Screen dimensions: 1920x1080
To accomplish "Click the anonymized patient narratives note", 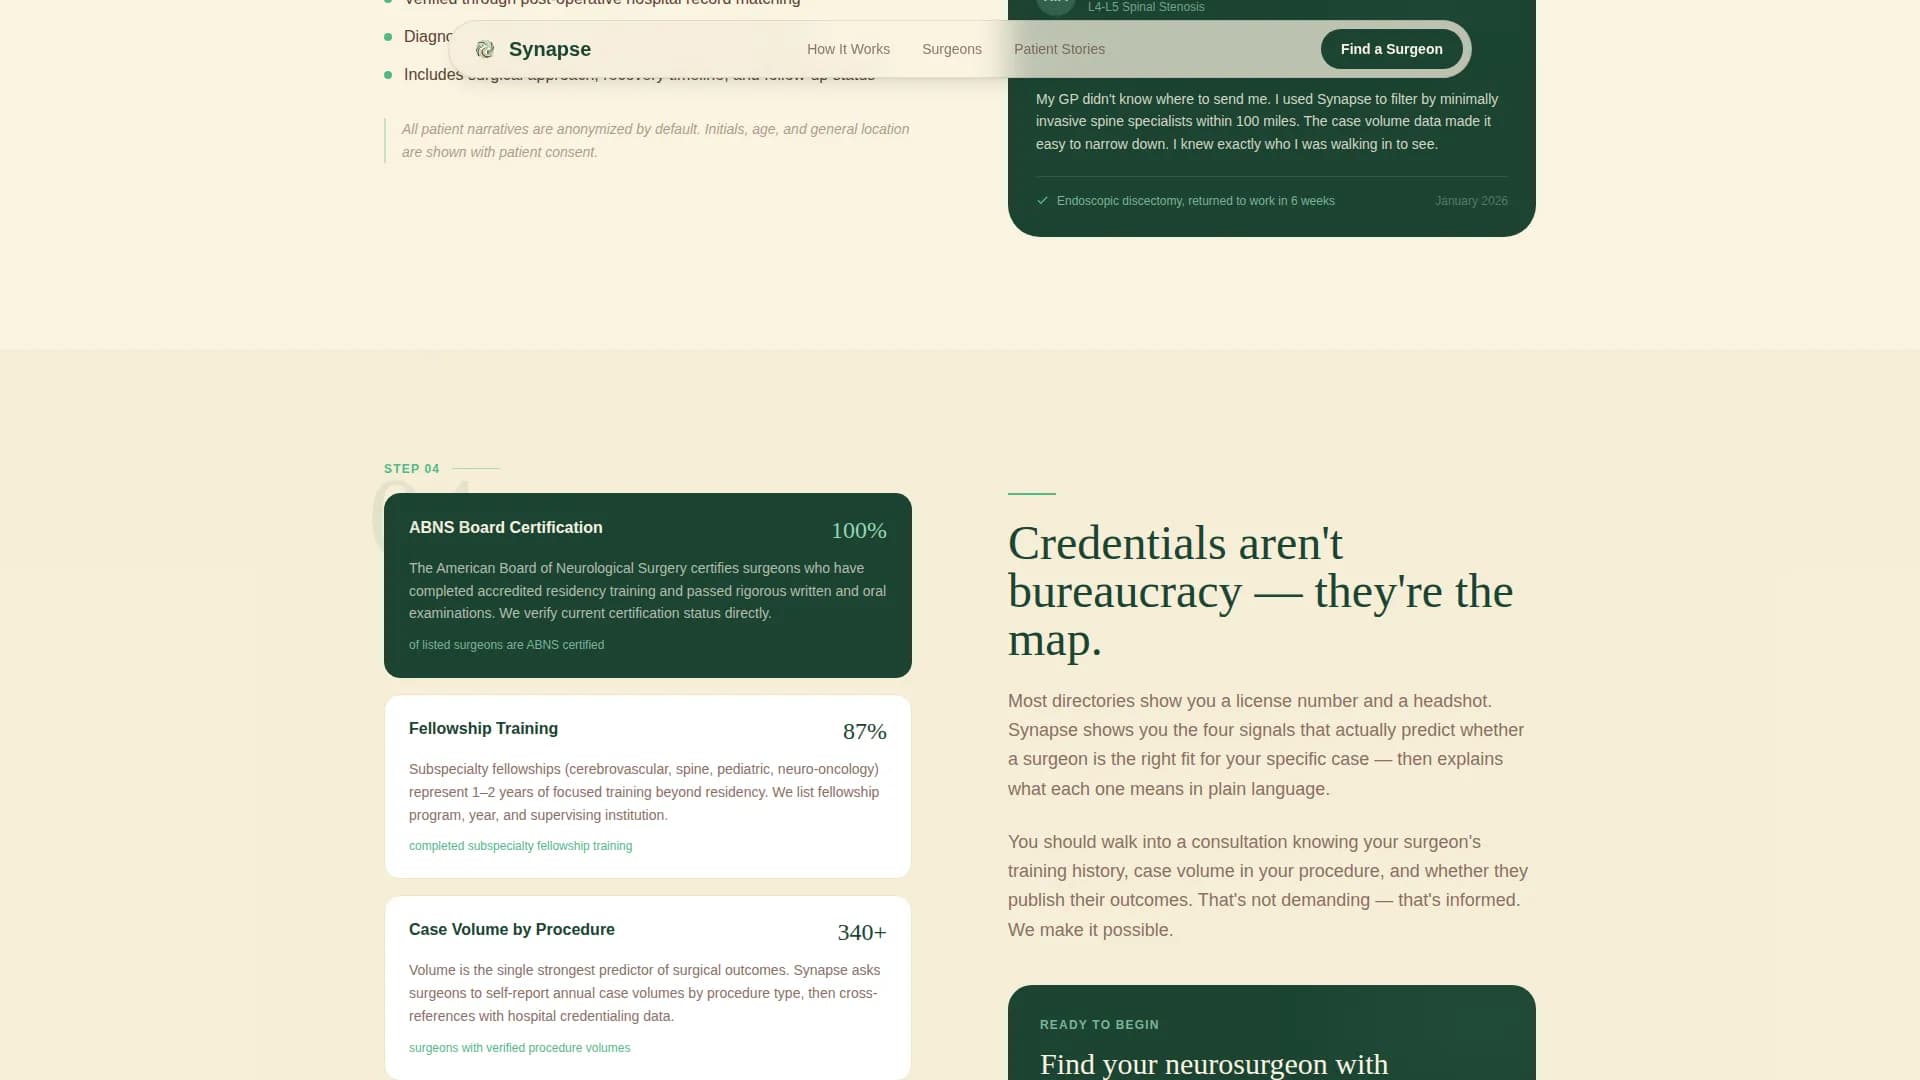I will 655,140.
